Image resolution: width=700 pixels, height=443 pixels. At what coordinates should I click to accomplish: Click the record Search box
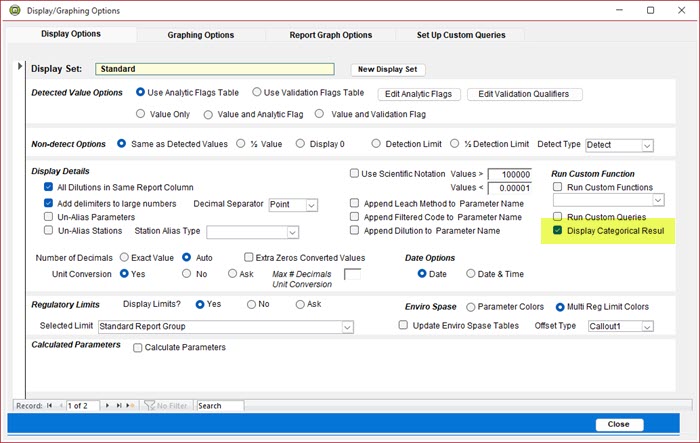[x=220, y=405]
